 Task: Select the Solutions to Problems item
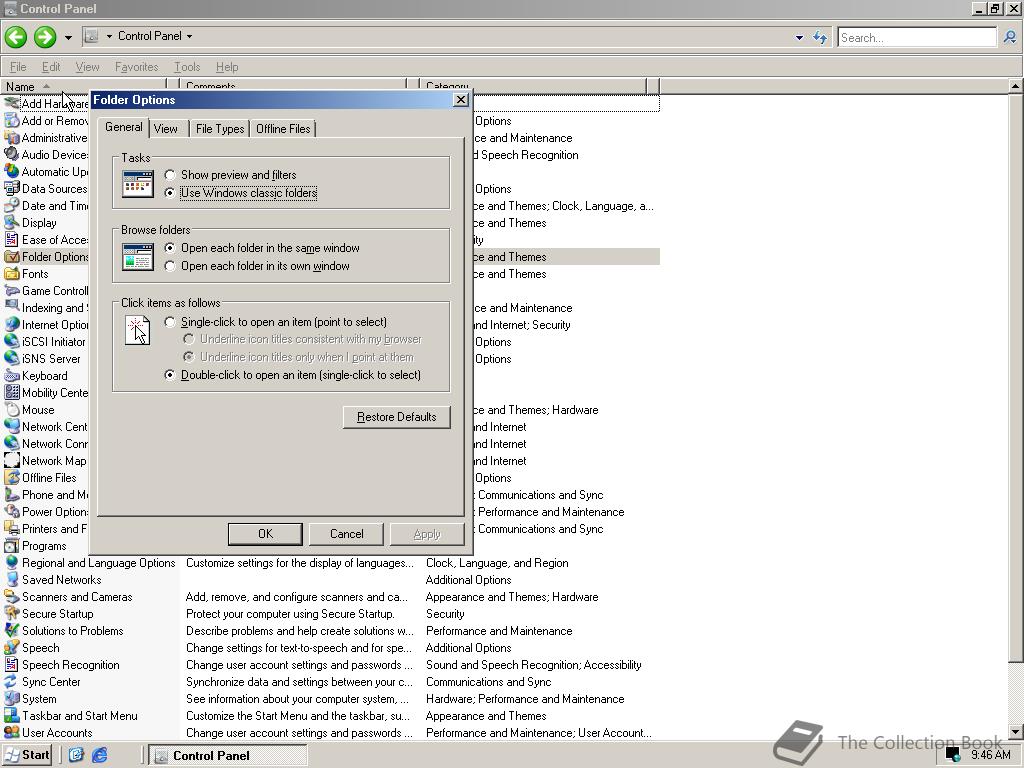click(72, 631)
